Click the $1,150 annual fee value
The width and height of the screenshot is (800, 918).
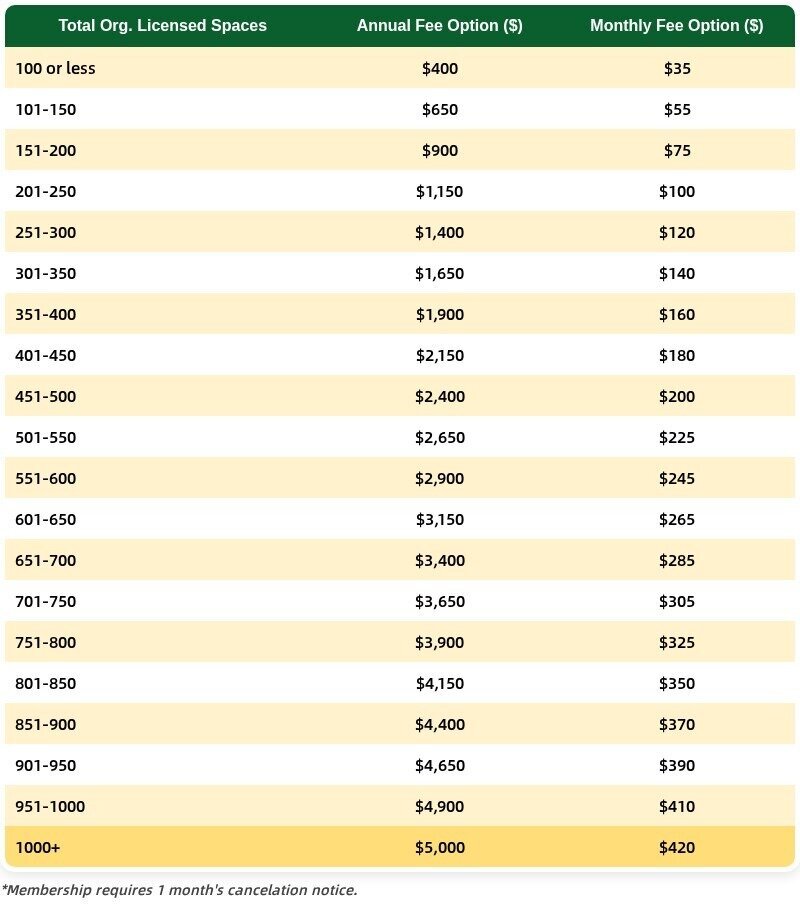click(440, 192)
